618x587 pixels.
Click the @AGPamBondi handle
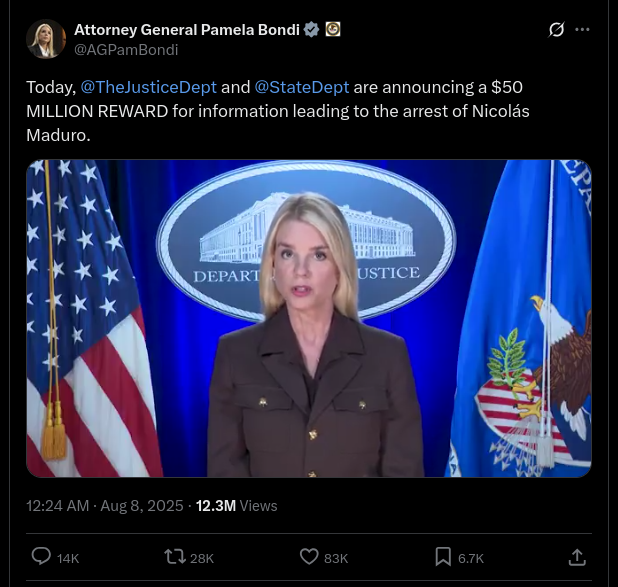pyautogui.click(x=126, y=50)
